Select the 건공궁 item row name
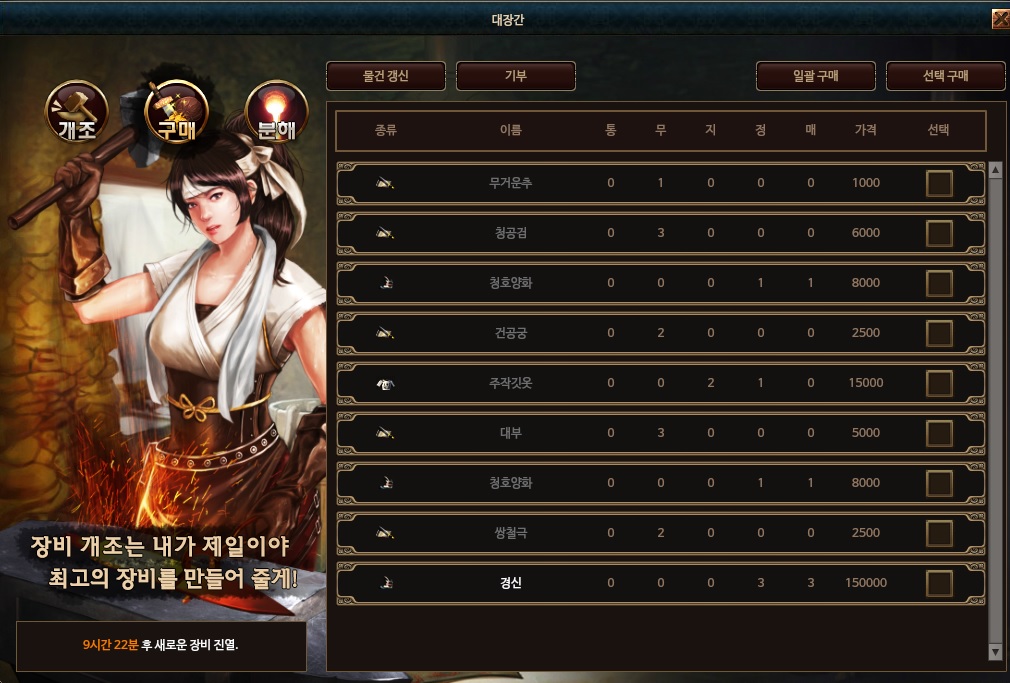This screenshot has height=683, width=1010. coord(511,333)
